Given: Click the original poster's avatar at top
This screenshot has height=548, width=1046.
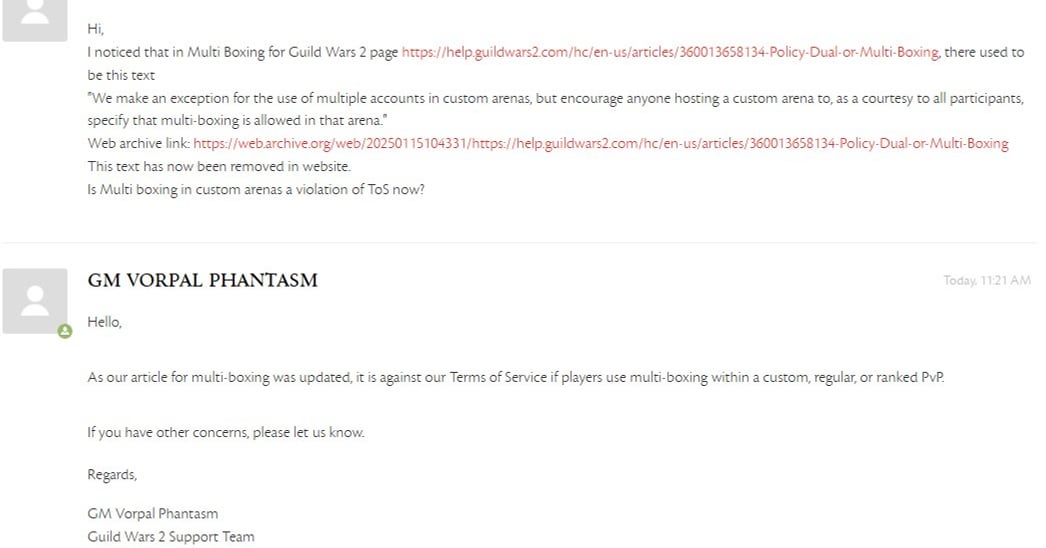Looking at the screenshot, I should (35, 21).
